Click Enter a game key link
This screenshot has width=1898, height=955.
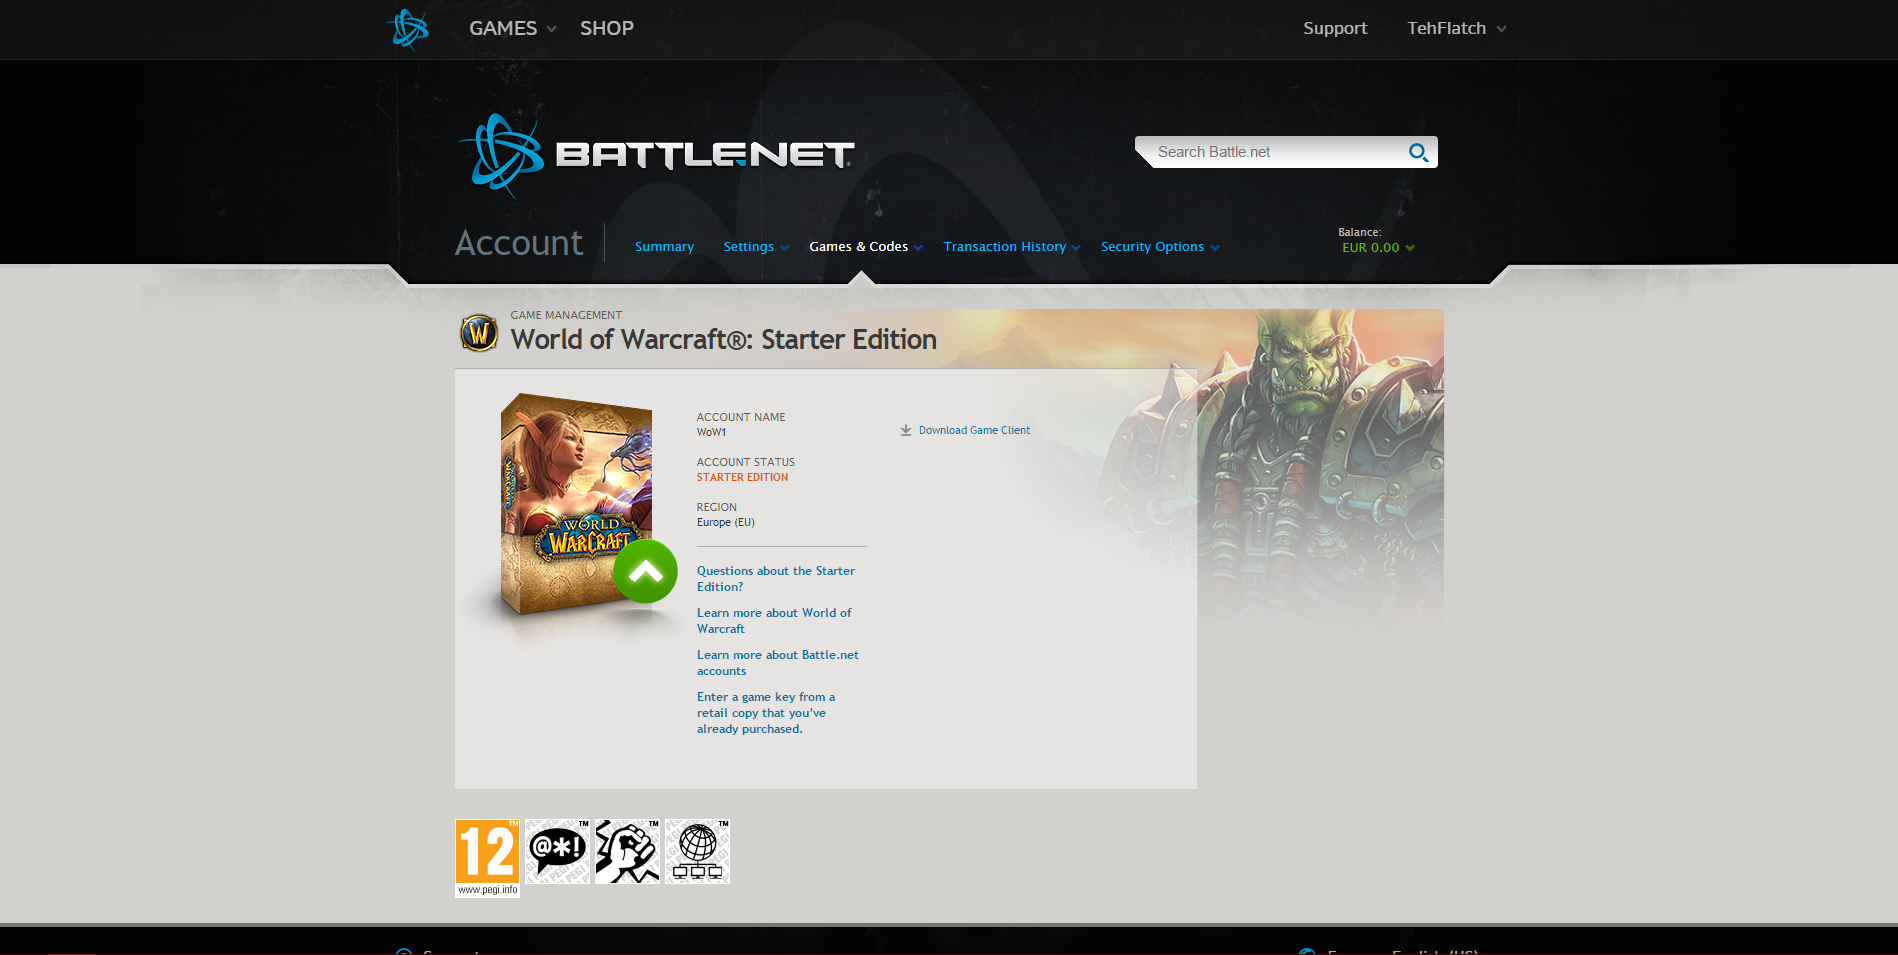click(x=766, y=713)
